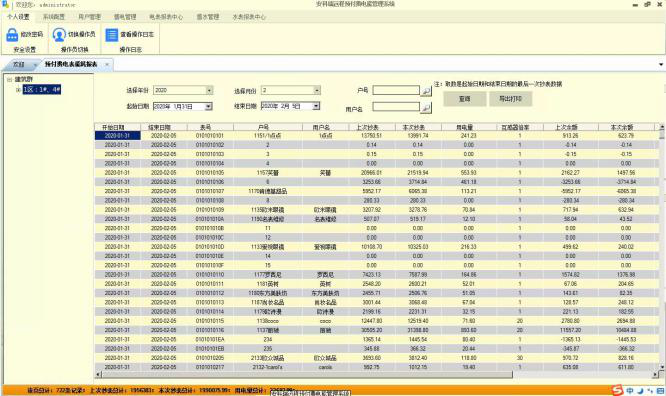Switch to the 系统配置 ribbon tab
666x396 pixels.
pyautogui.click(x=54, y=17)
